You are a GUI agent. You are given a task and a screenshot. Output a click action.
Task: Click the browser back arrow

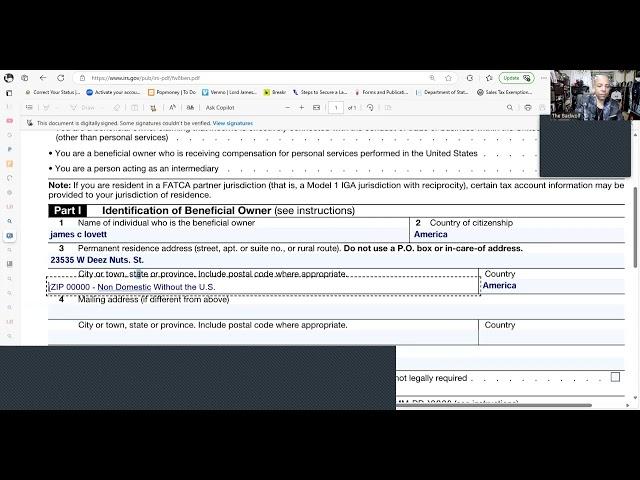[43, 78]
